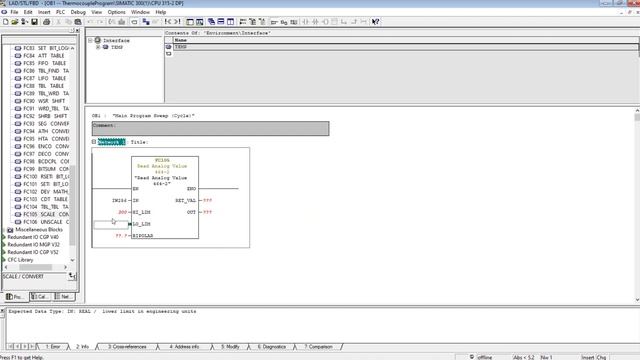Screen dimensions: 640x360
Task: Insert a normally closed contact icon
Action: [315, 22]
